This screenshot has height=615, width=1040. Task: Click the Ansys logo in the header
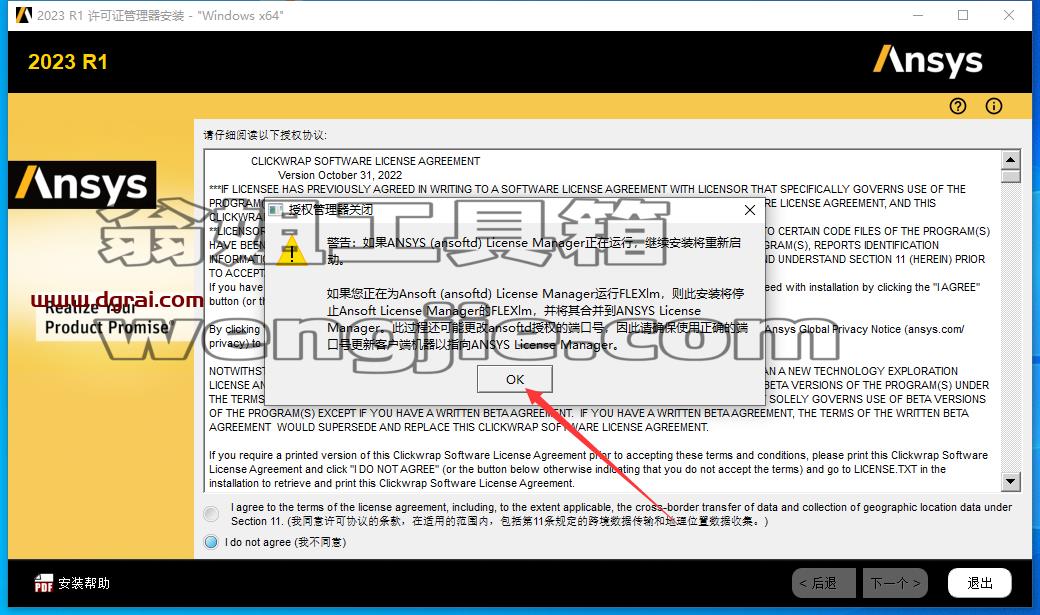(x=927, y=60)
